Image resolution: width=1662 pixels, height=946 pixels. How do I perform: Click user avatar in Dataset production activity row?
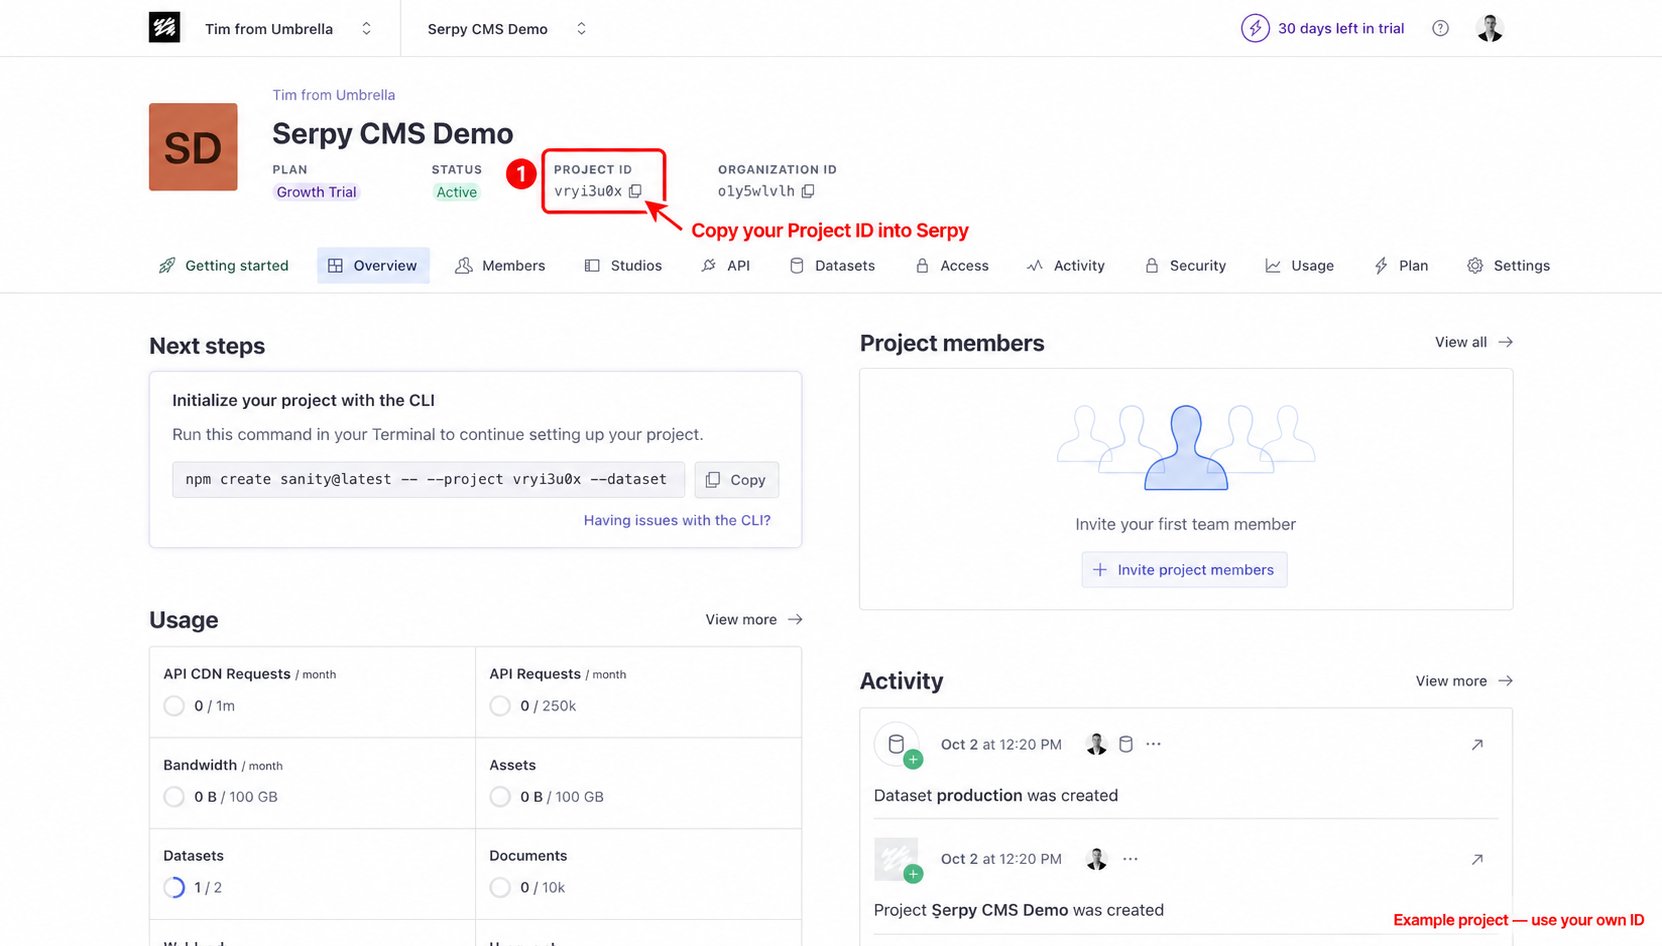(x=1097, y=744)
